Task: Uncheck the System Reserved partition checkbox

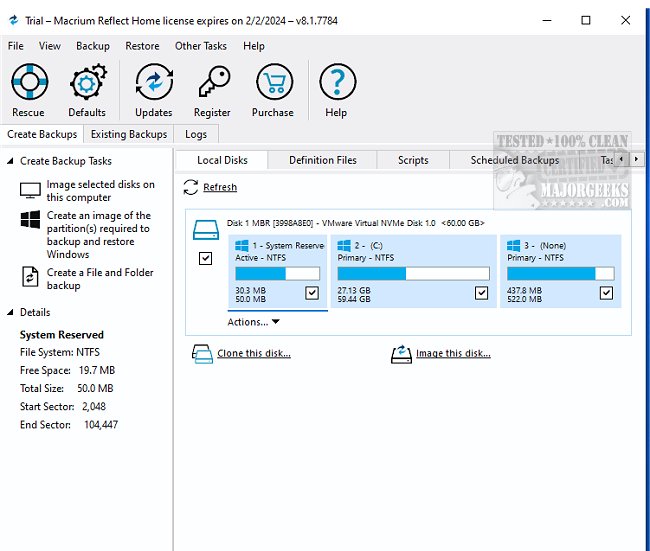Action: pyautogui.click(x=312, y=293)
